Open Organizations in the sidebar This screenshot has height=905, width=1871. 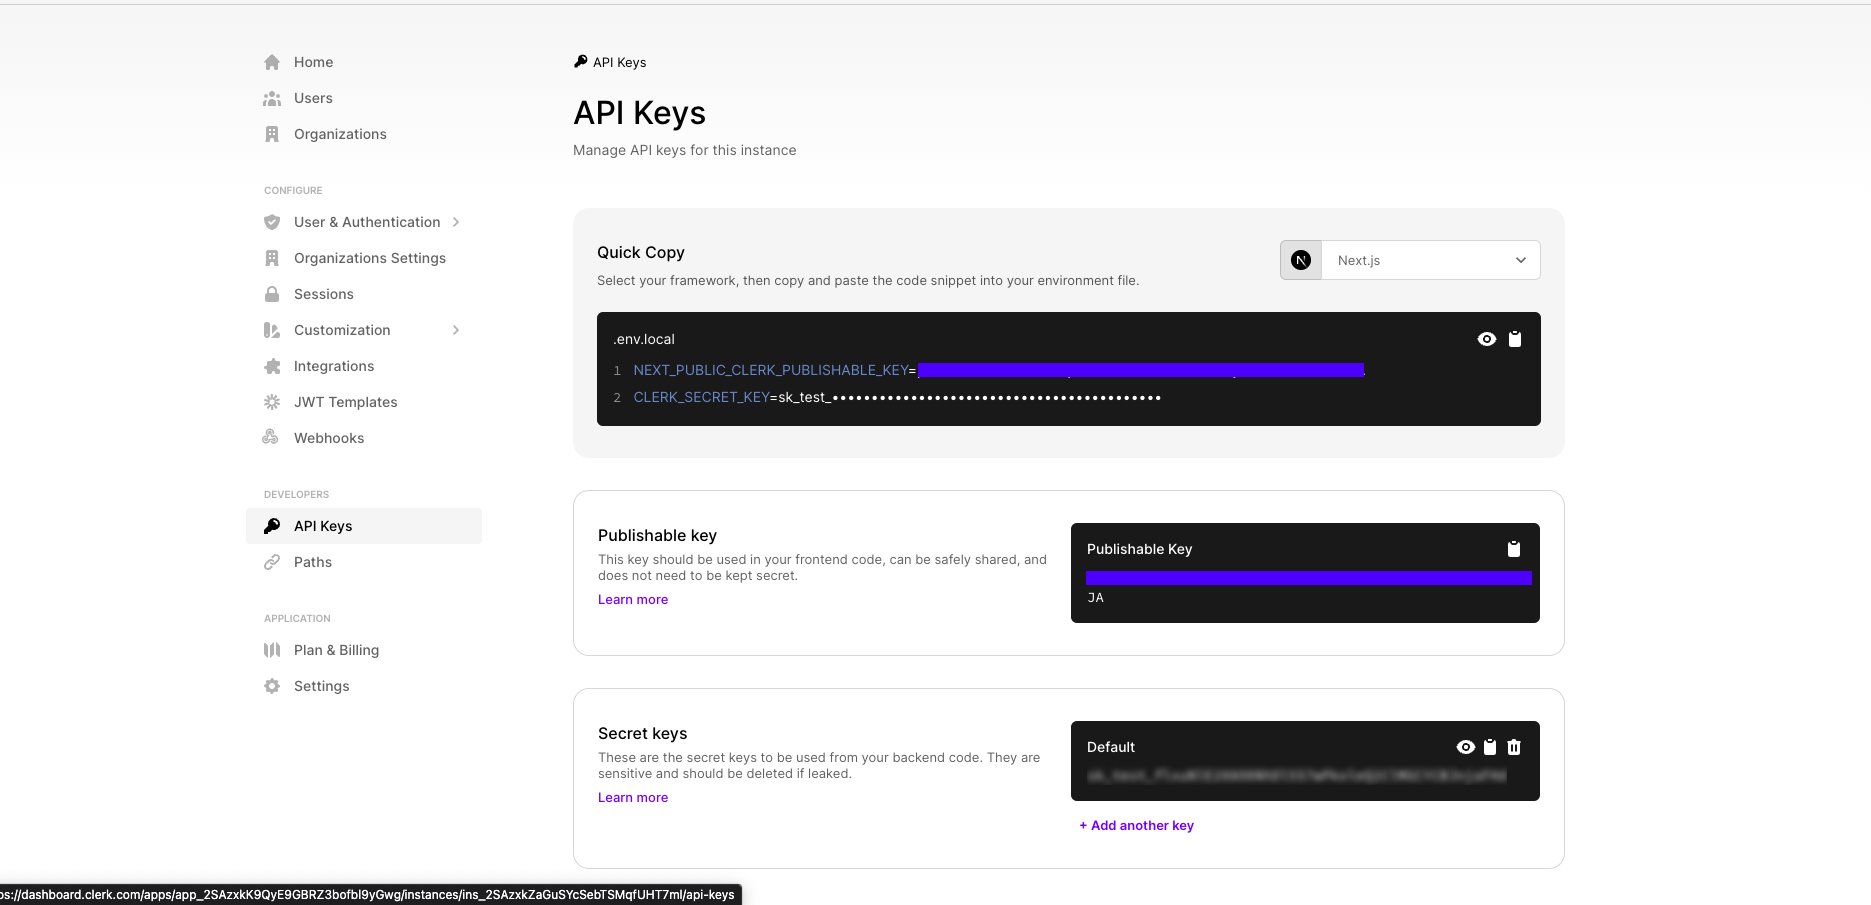point(340,134)
